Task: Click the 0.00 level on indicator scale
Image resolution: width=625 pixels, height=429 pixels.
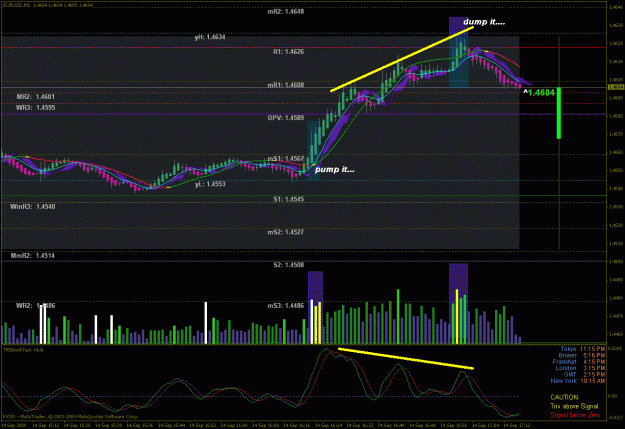Action: [613, 396]
